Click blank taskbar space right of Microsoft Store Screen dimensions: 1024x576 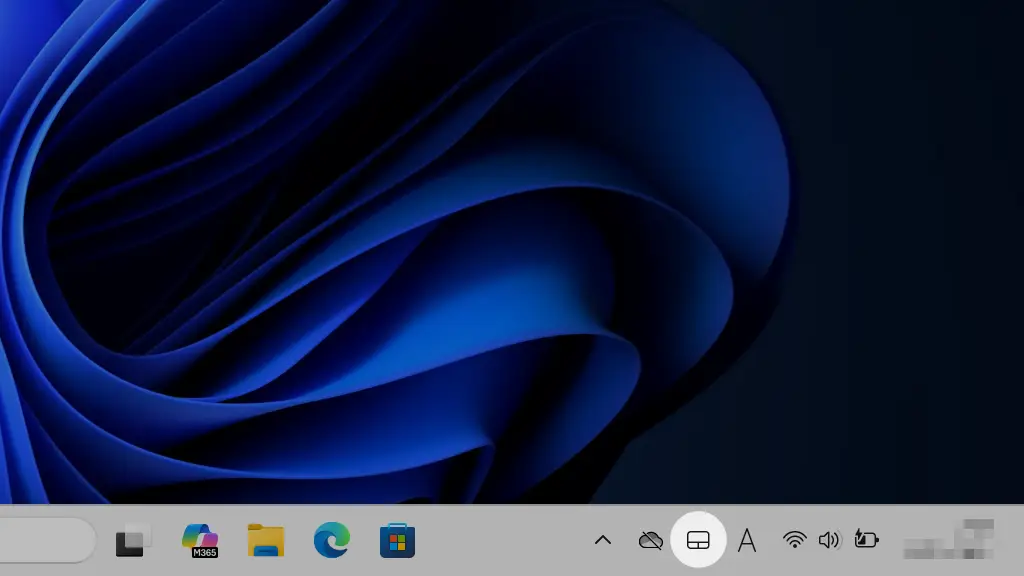[500, 541]
